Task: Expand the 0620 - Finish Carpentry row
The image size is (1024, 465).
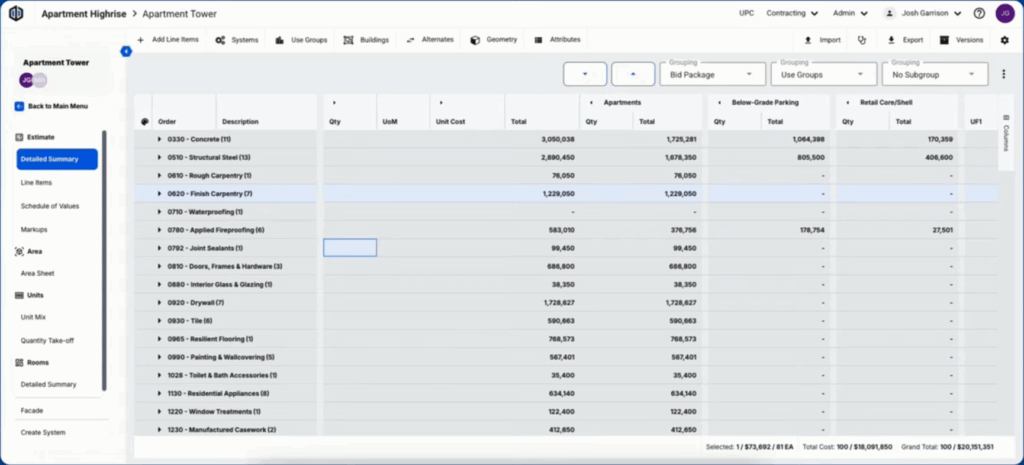Action: click(x=159, y=193)
